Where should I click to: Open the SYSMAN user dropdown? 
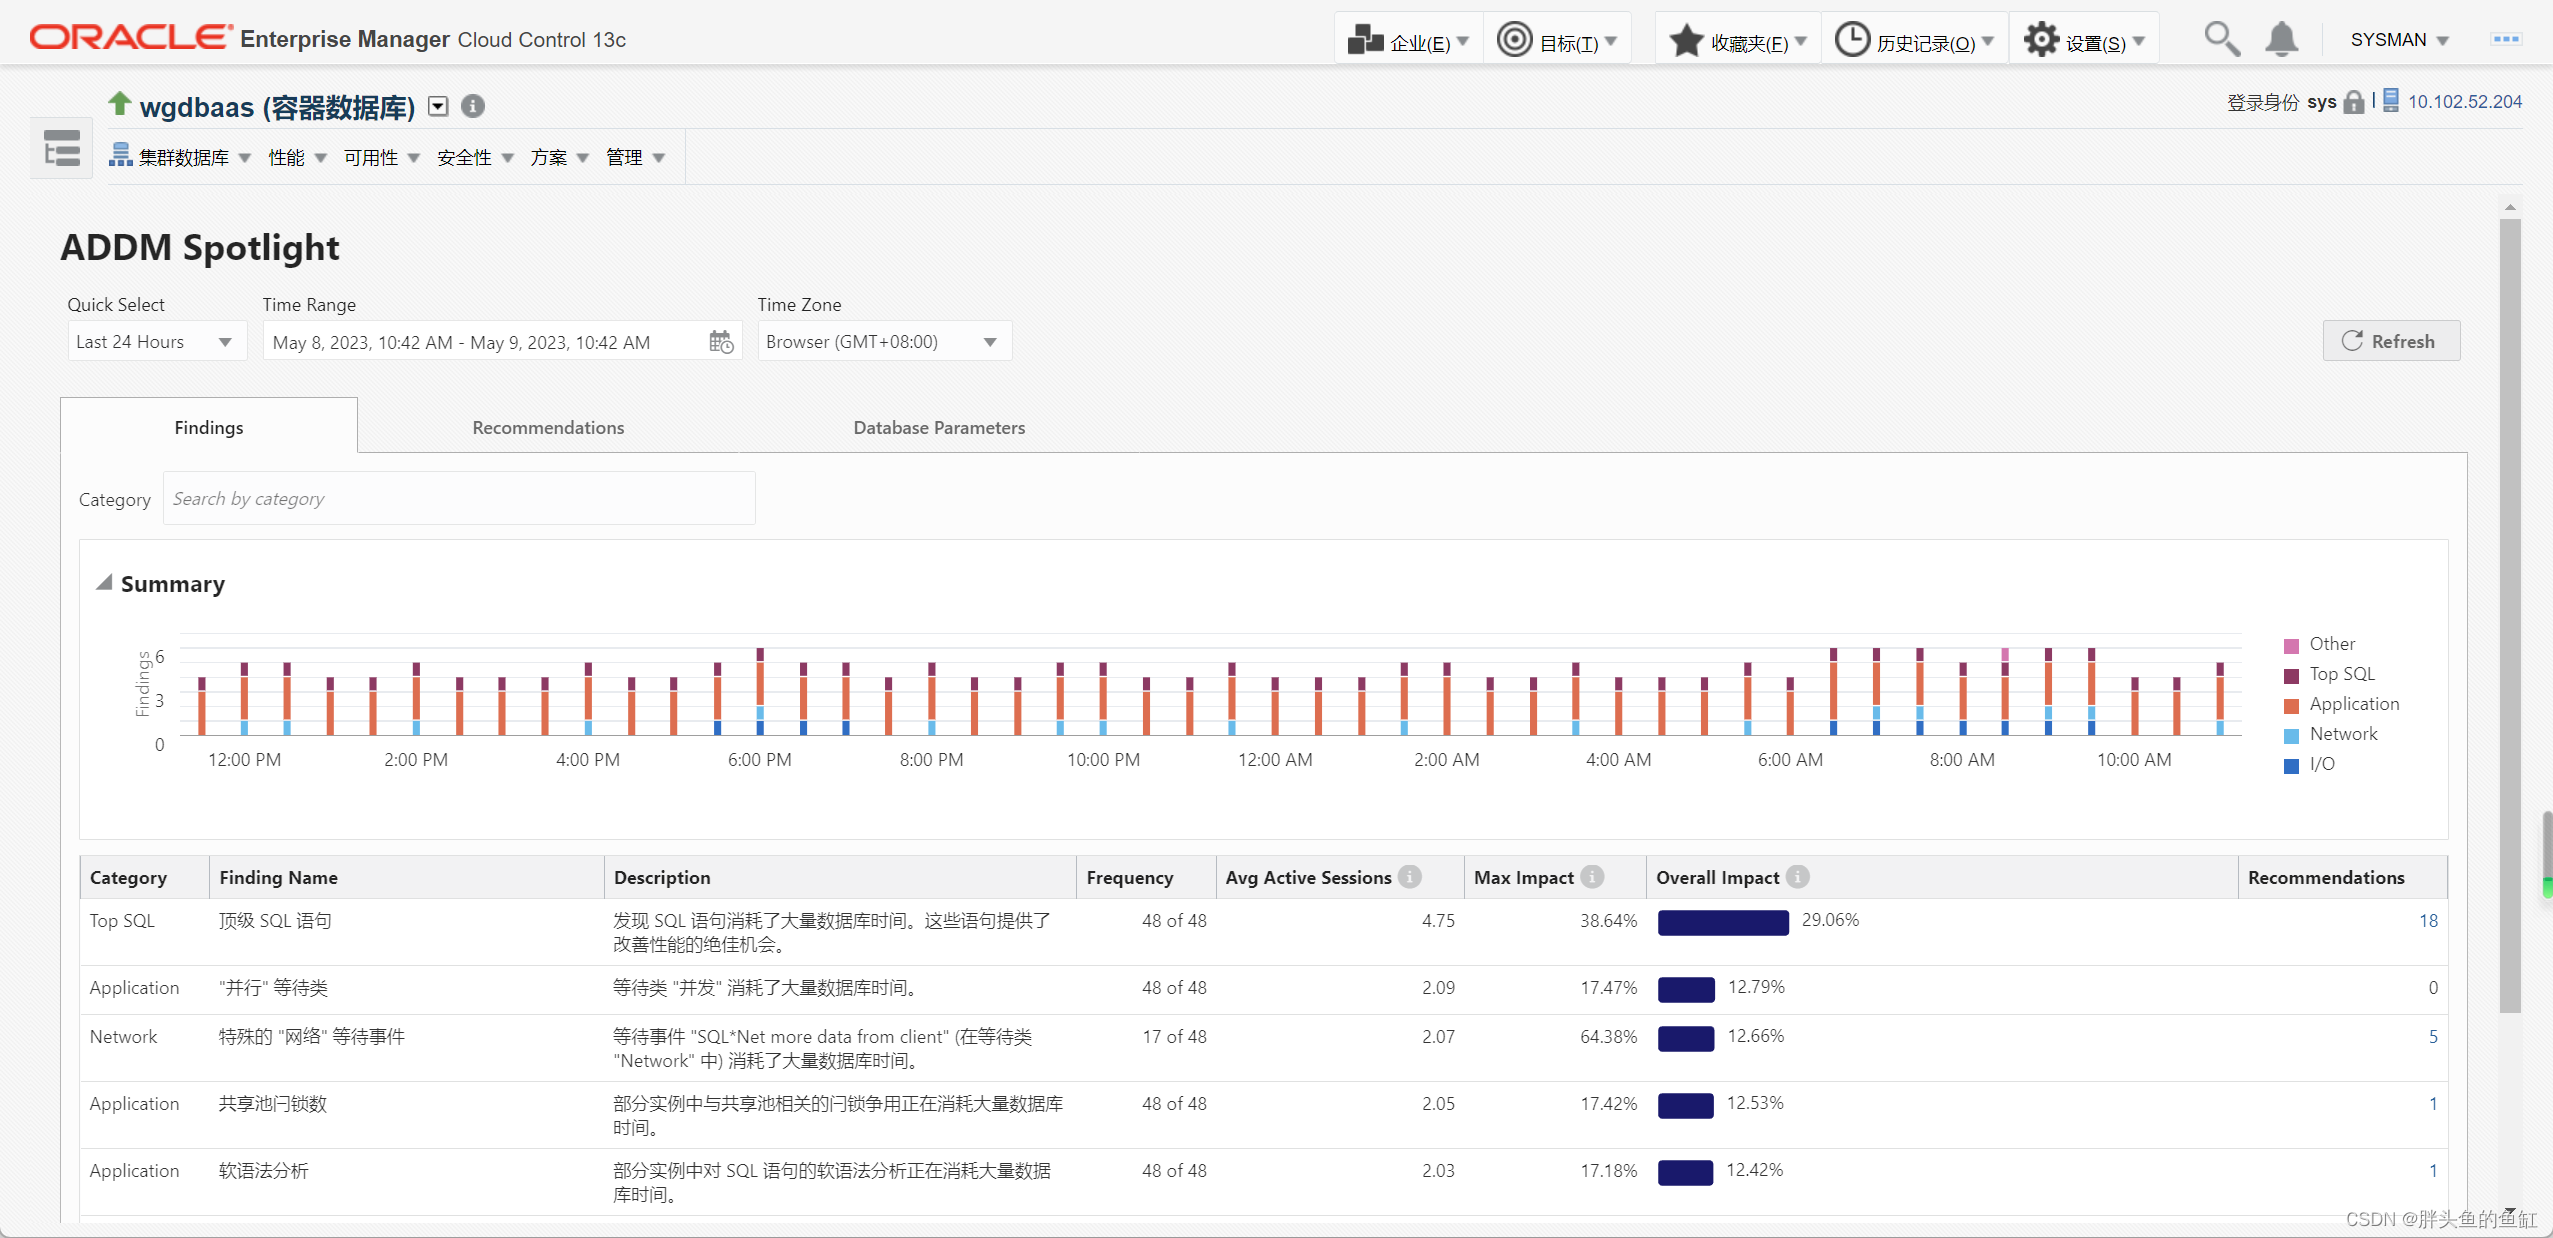click(2399, 40)
